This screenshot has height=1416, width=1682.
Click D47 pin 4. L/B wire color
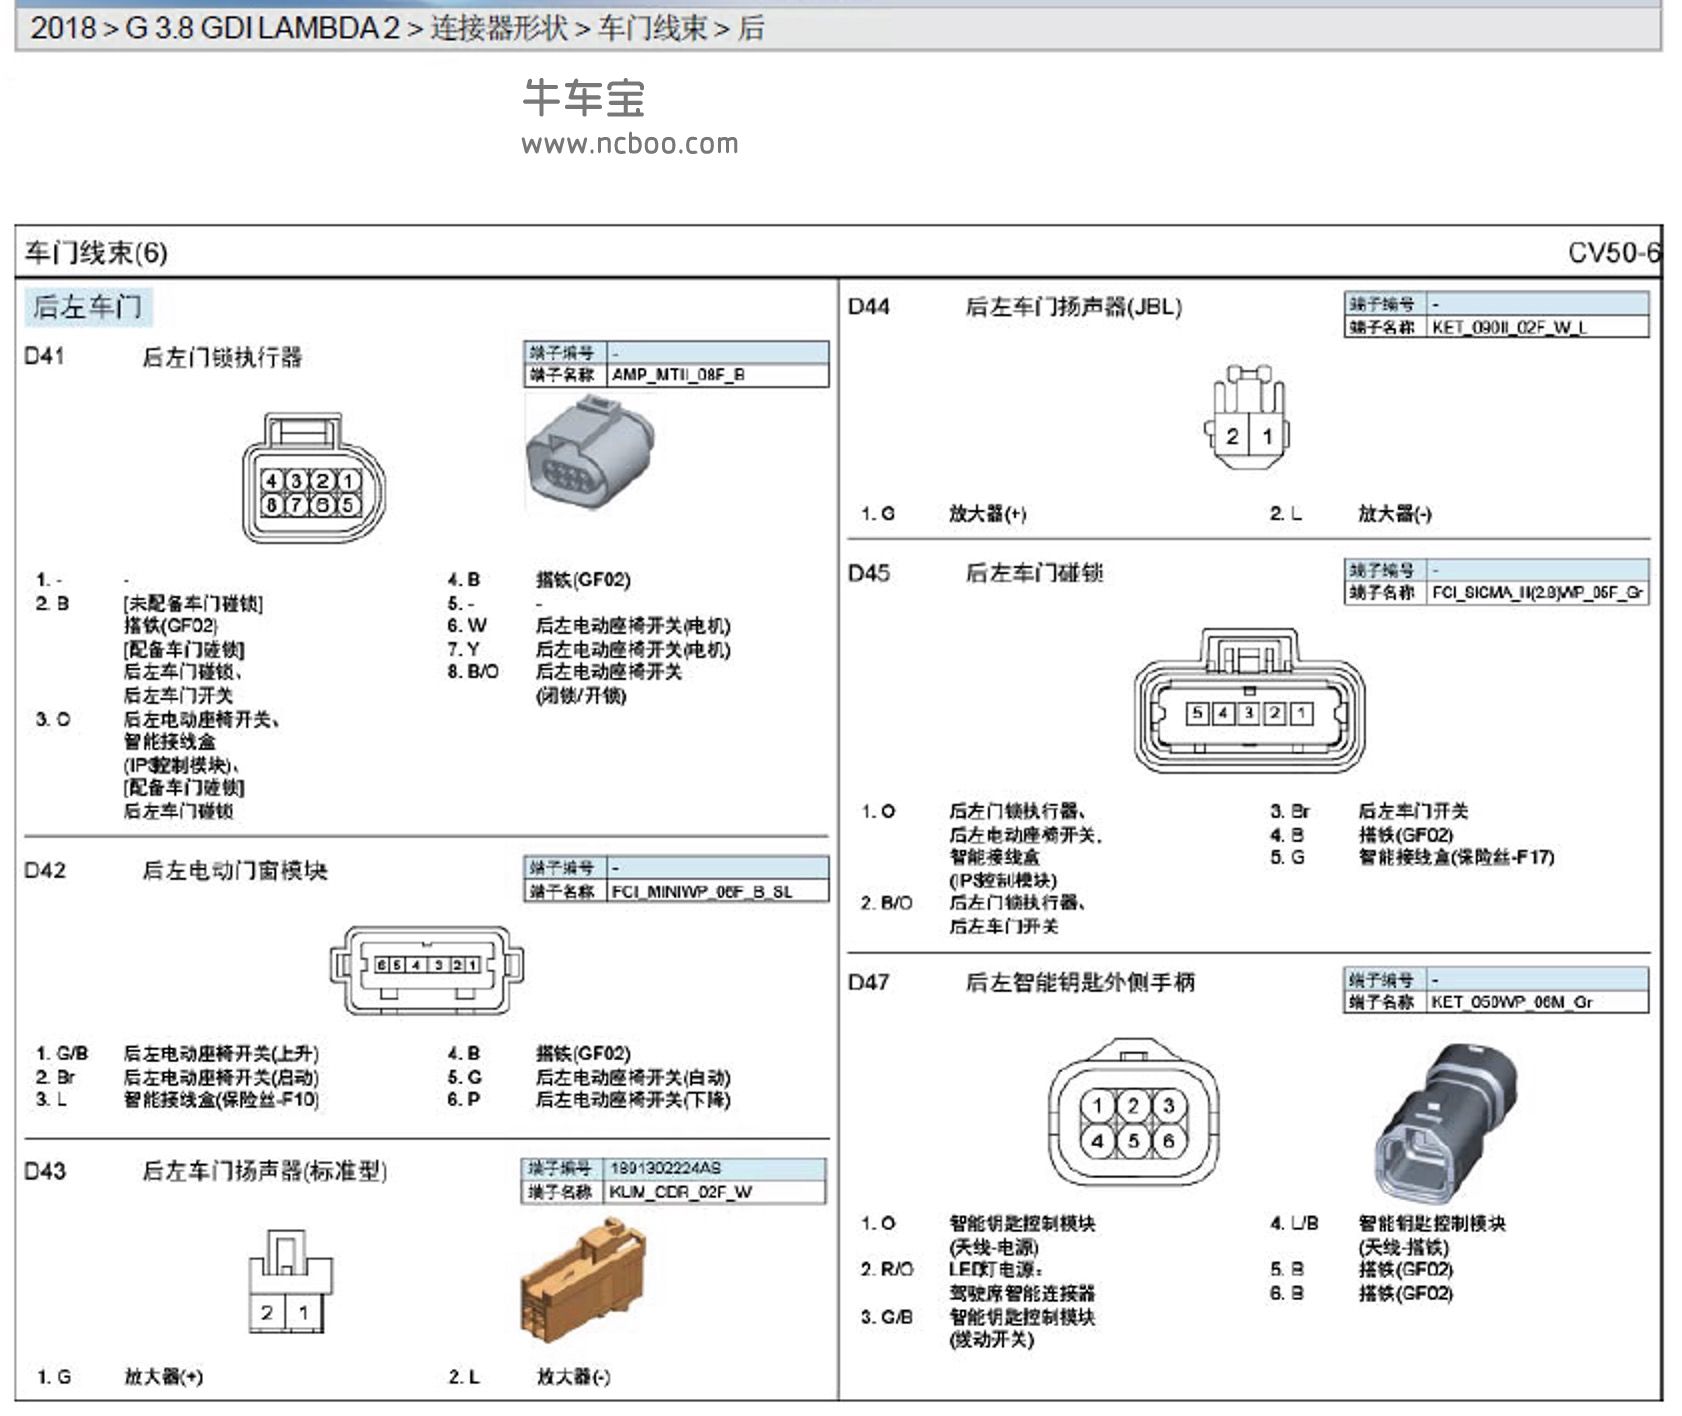point(1294,1223)
